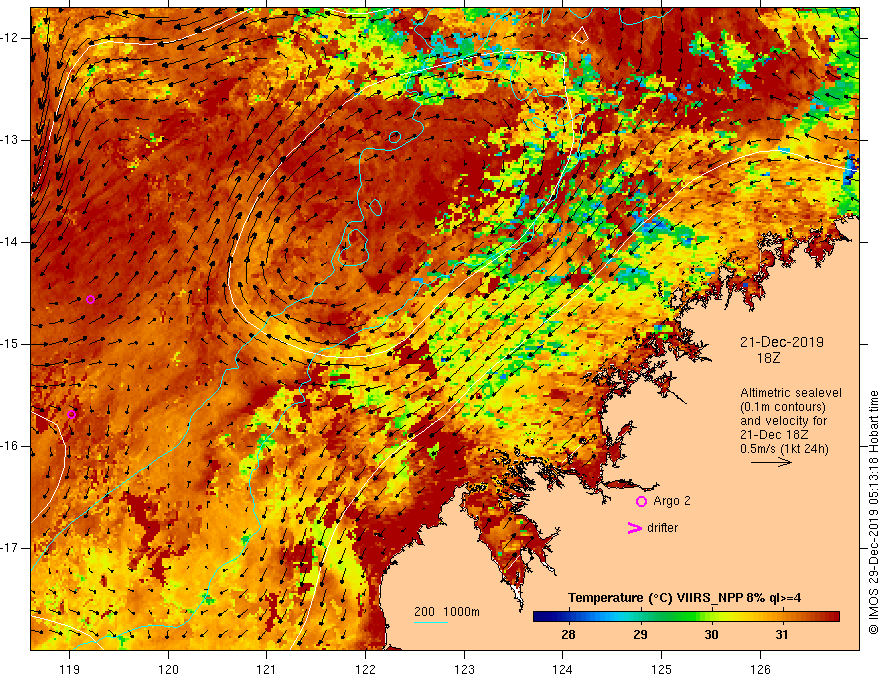Click the '122' longitude axis label
This screenshot has height=680, width=880.
point(365,669)
